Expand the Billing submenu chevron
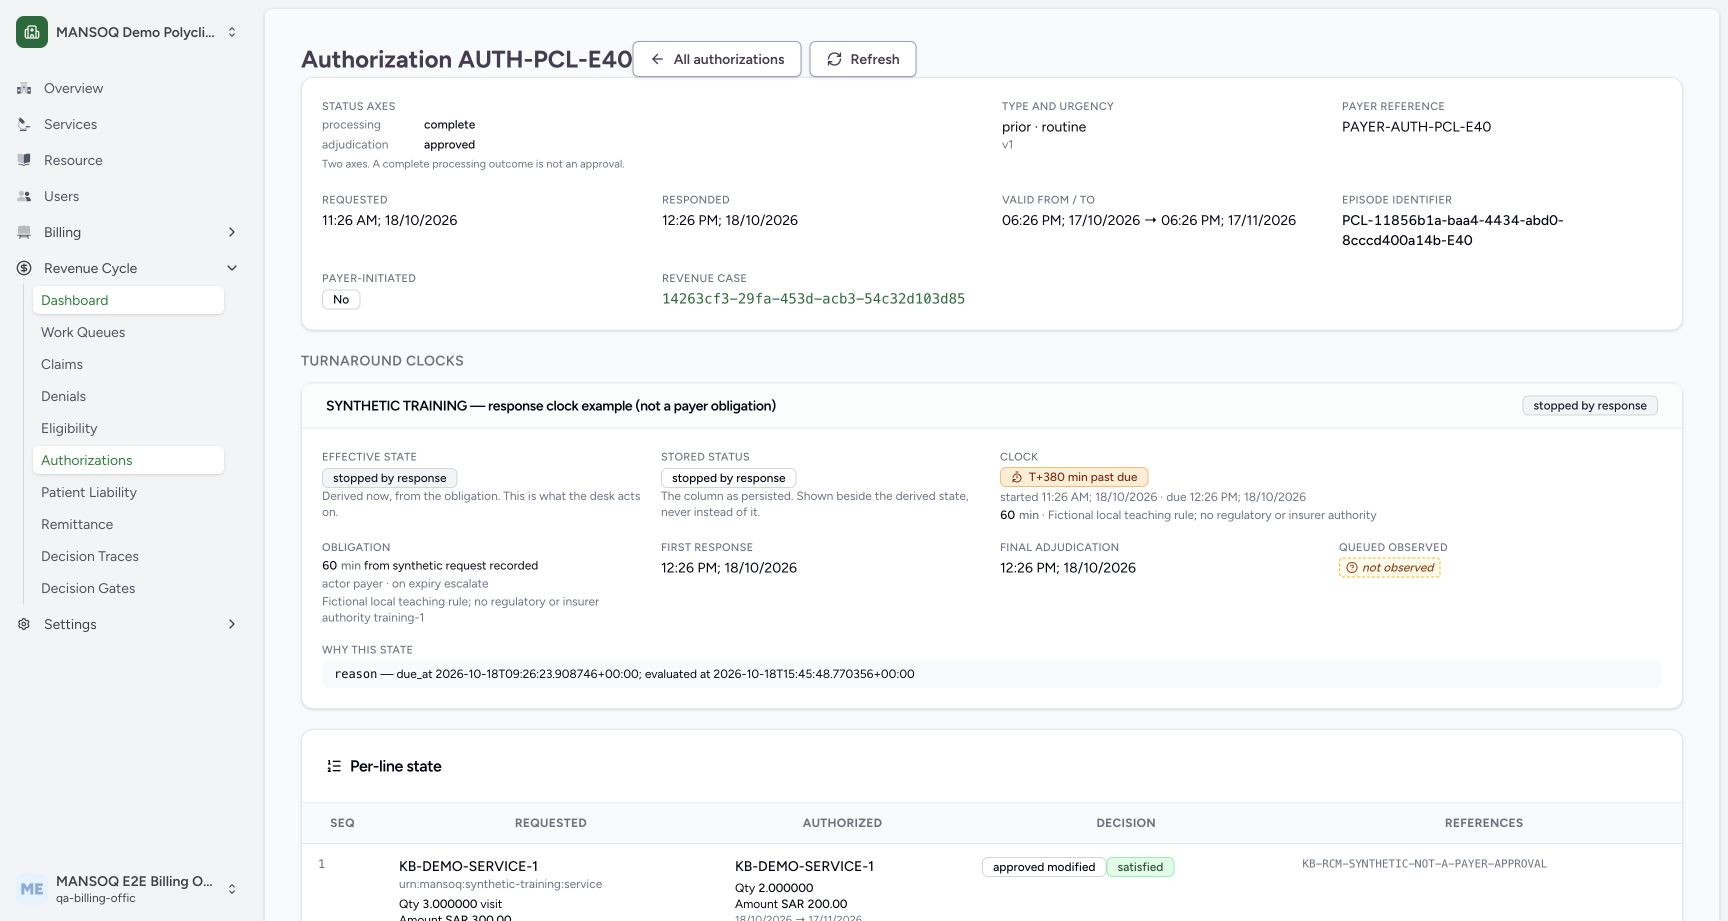The height and width of the screenshot is (921, 1728). tap(232, 232)
